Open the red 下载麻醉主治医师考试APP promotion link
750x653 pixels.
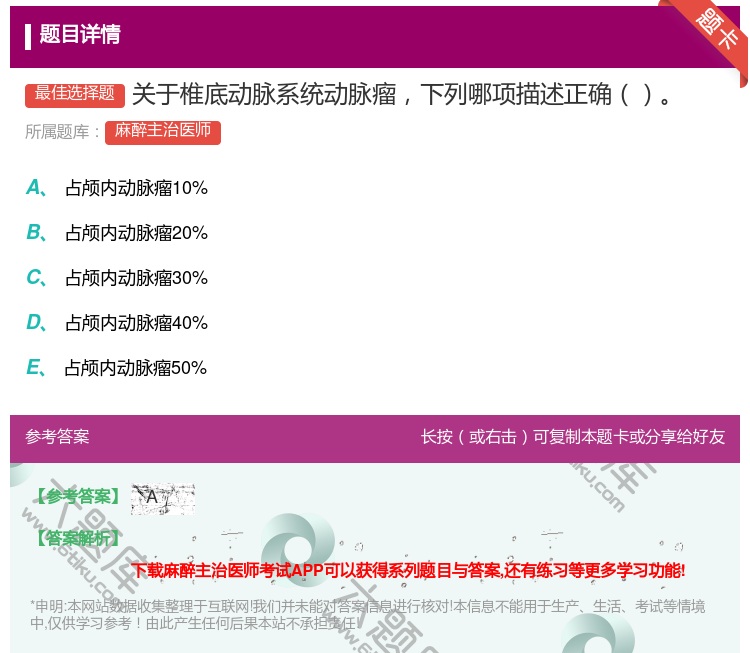[x=408, y=570]
